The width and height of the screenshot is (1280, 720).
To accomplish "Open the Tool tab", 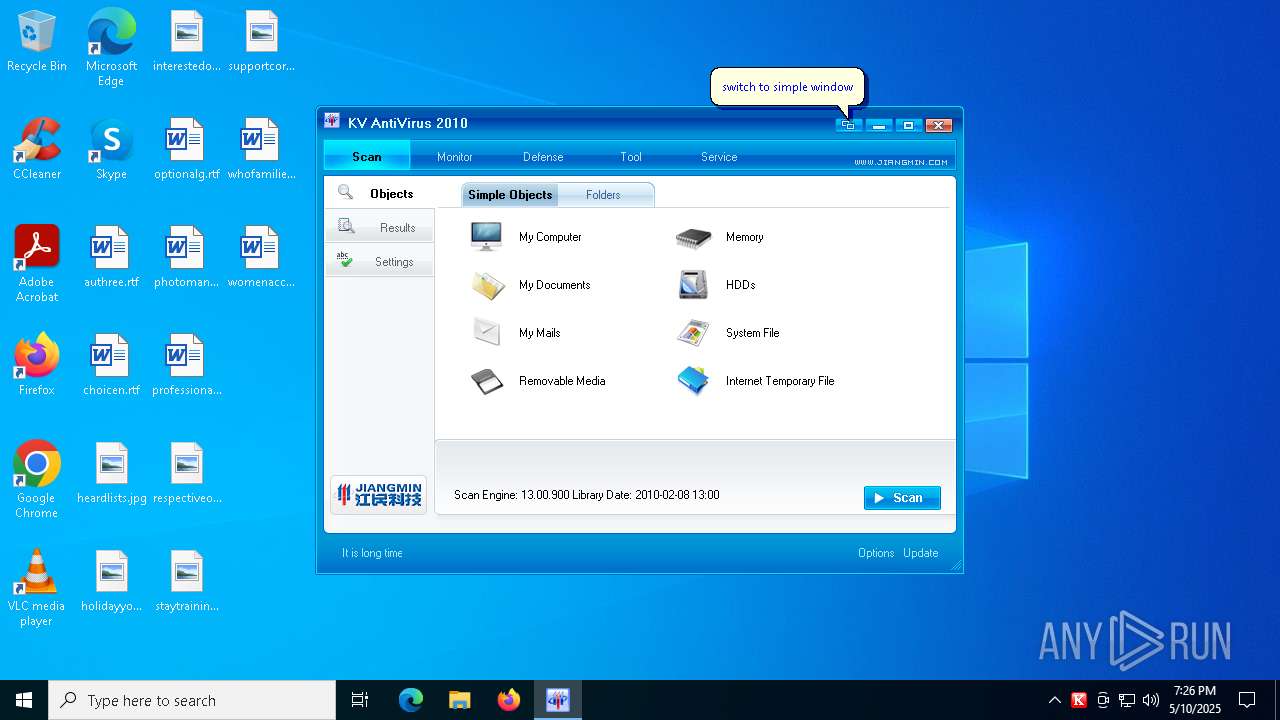I will click(630, 157).
